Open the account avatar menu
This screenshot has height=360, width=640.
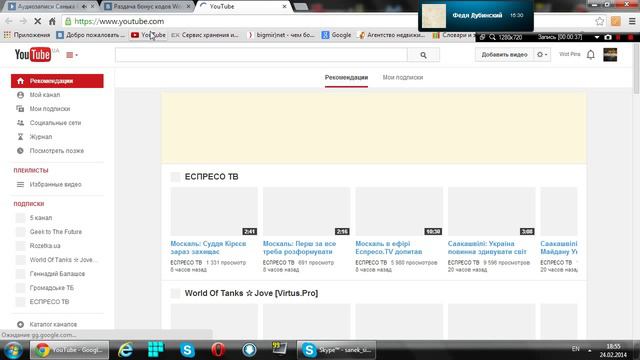[x=610, y=55]
